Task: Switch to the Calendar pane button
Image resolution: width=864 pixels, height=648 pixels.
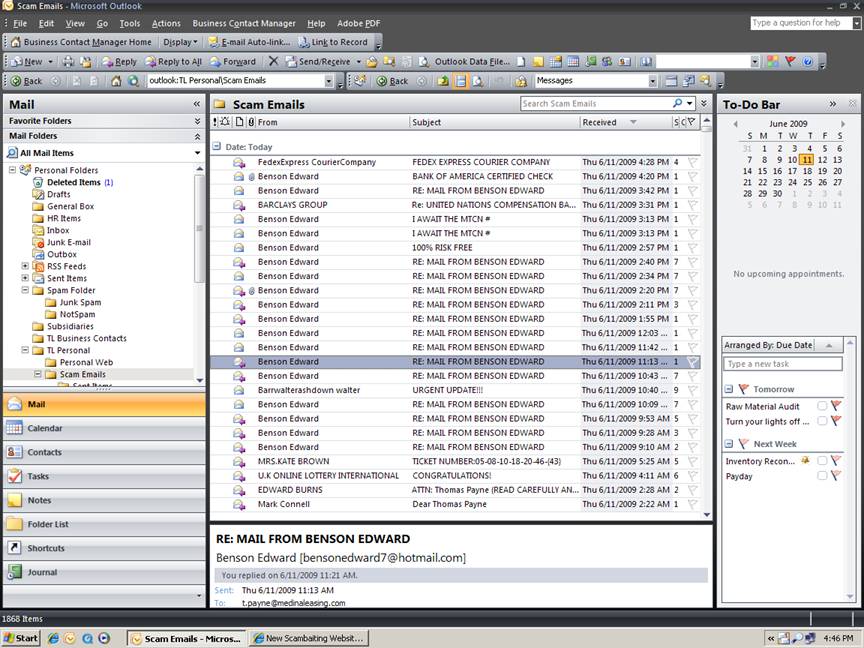Action: pos(44,428)
